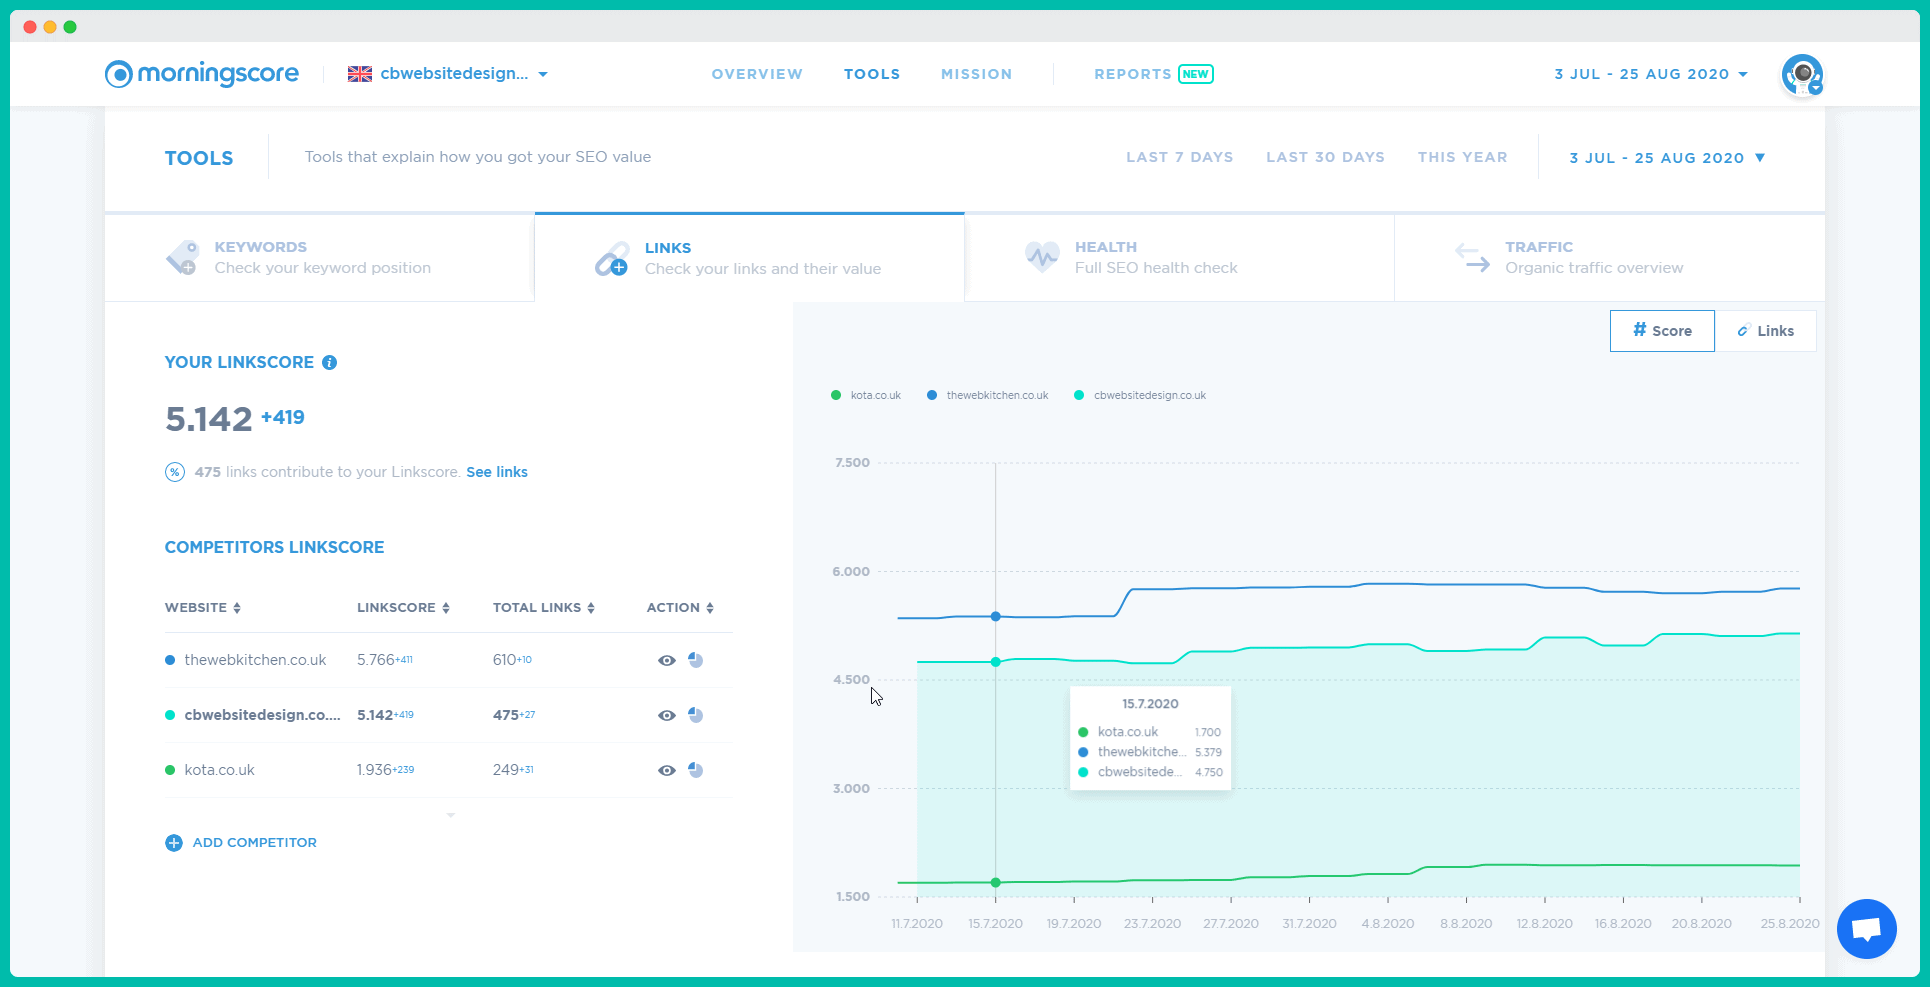Expand the Tools panel date range picker
Screen dimensions: 1930x987
(1668, 158)
